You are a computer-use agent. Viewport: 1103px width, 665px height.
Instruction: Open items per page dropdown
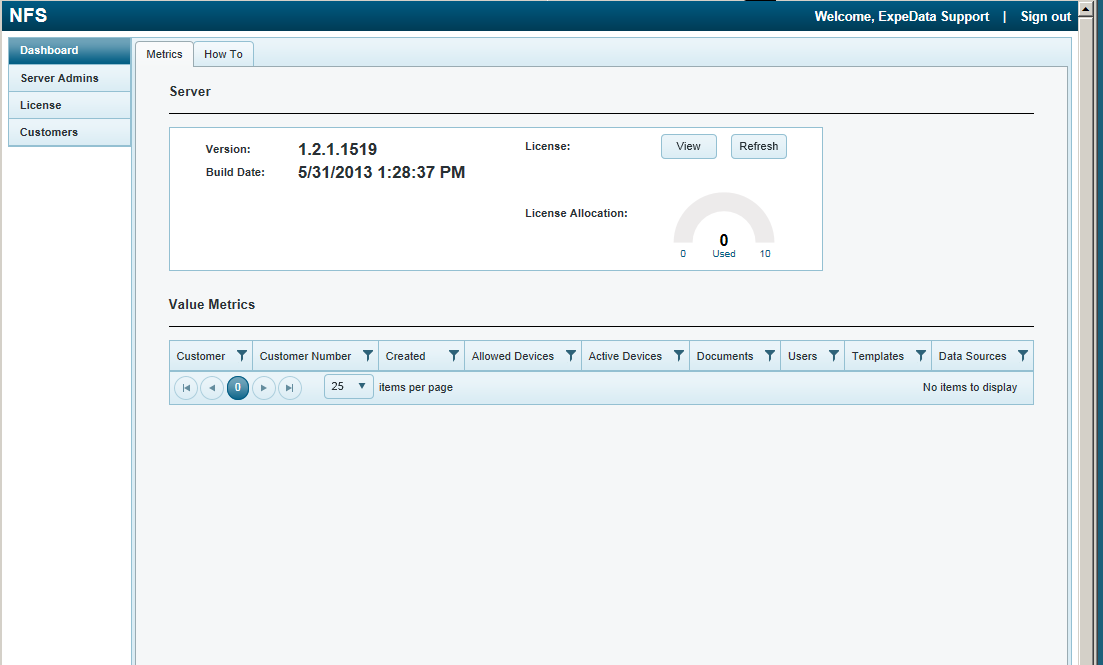pyautogui.click(x=349, y=386)
